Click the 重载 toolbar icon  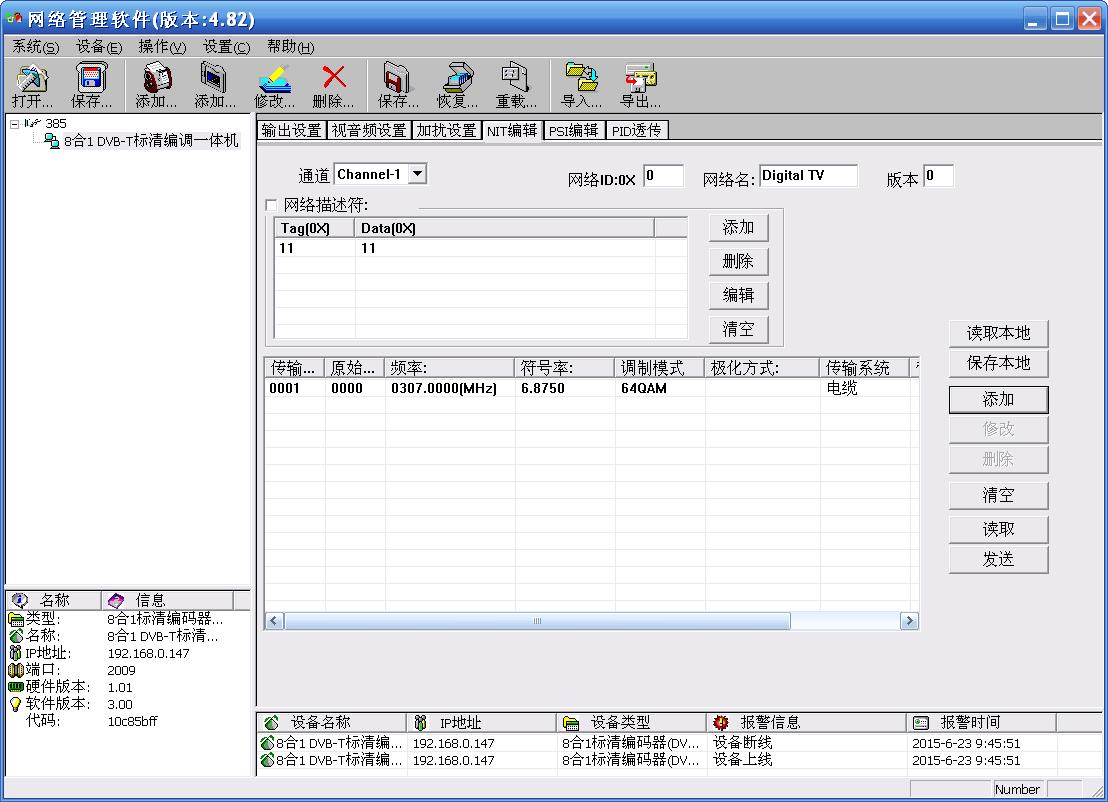[x=515, y=77]
